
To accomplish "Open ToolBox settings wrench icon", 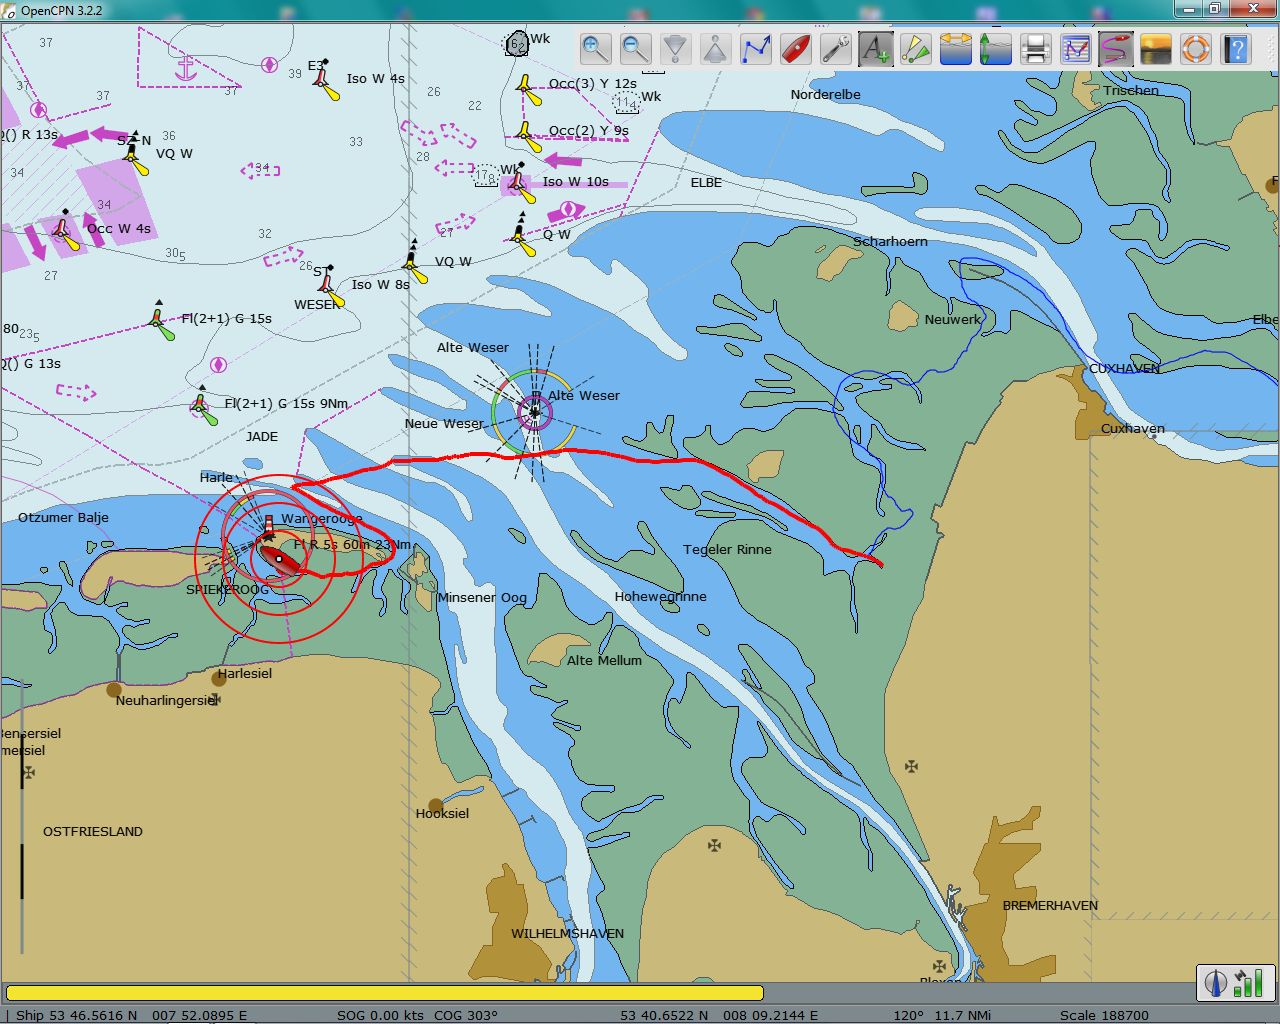I will click(x=836, y=48).
